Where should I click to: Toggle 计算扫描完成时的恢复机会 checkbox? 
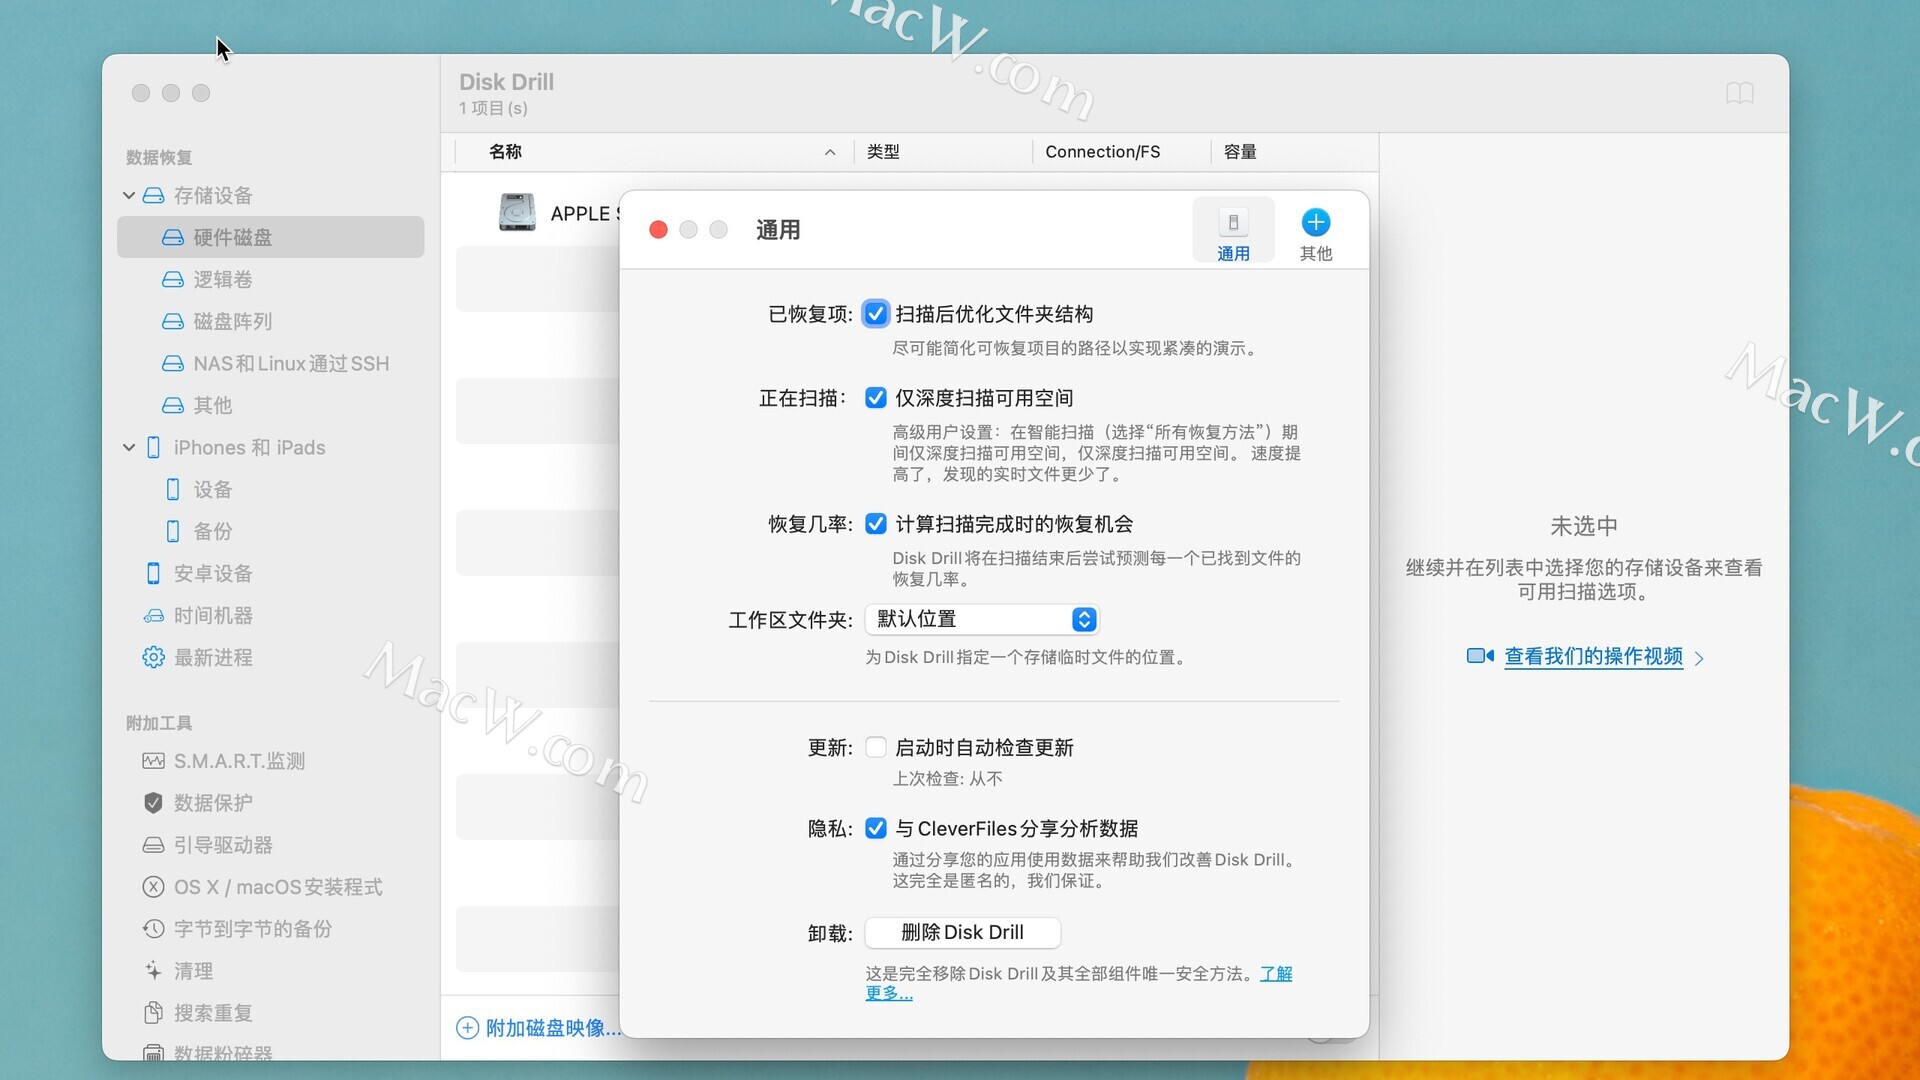coord(876,524)
